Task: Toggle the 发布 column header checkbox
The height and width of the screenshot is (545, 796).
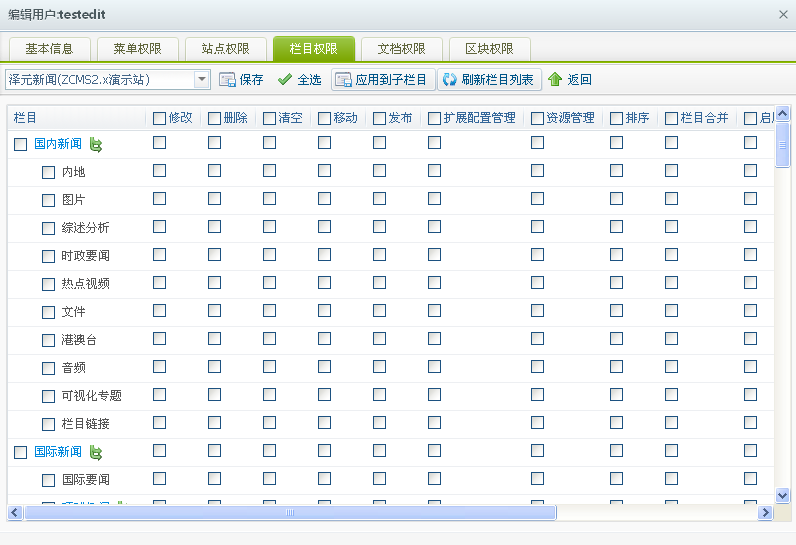Action: click(x=380, y=118)
